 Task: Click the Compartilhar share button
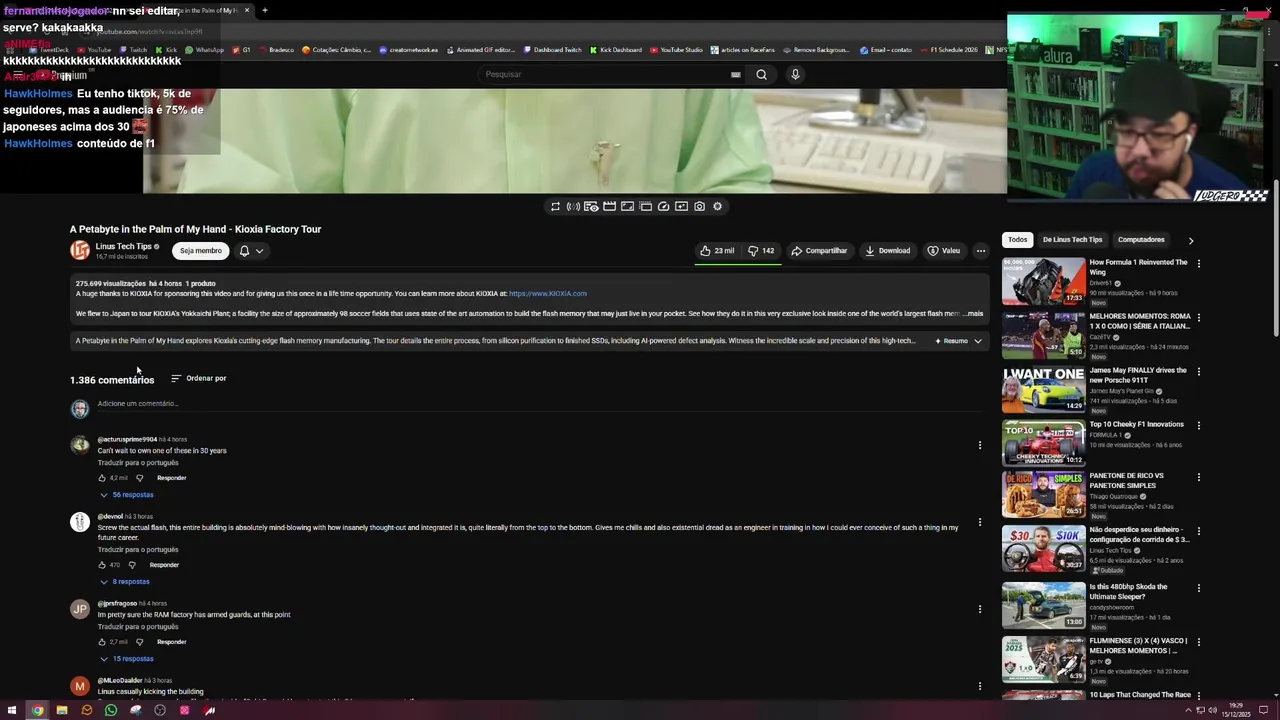(x=819, y=251)
